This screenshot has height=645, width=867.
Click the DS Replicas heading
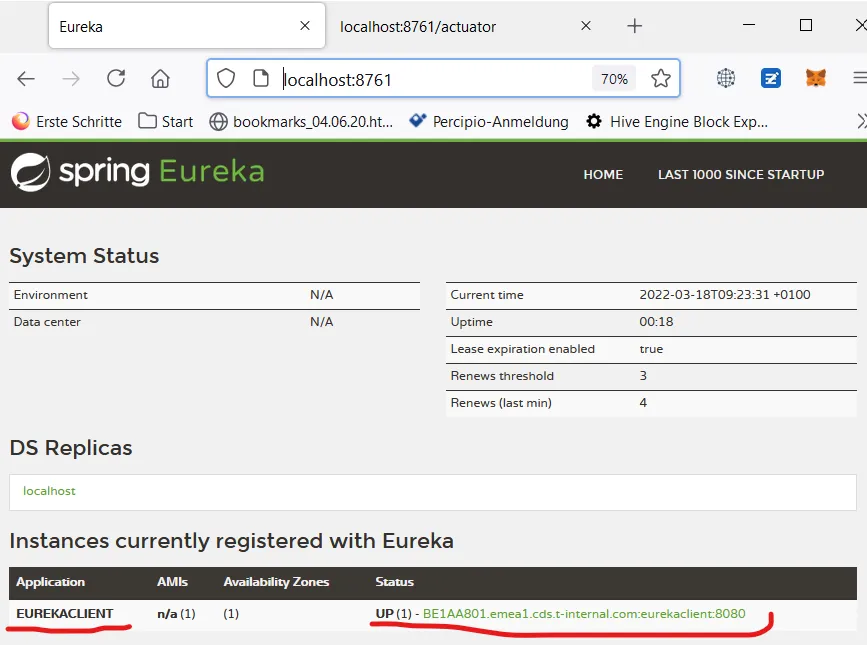(x=71, y=448)
